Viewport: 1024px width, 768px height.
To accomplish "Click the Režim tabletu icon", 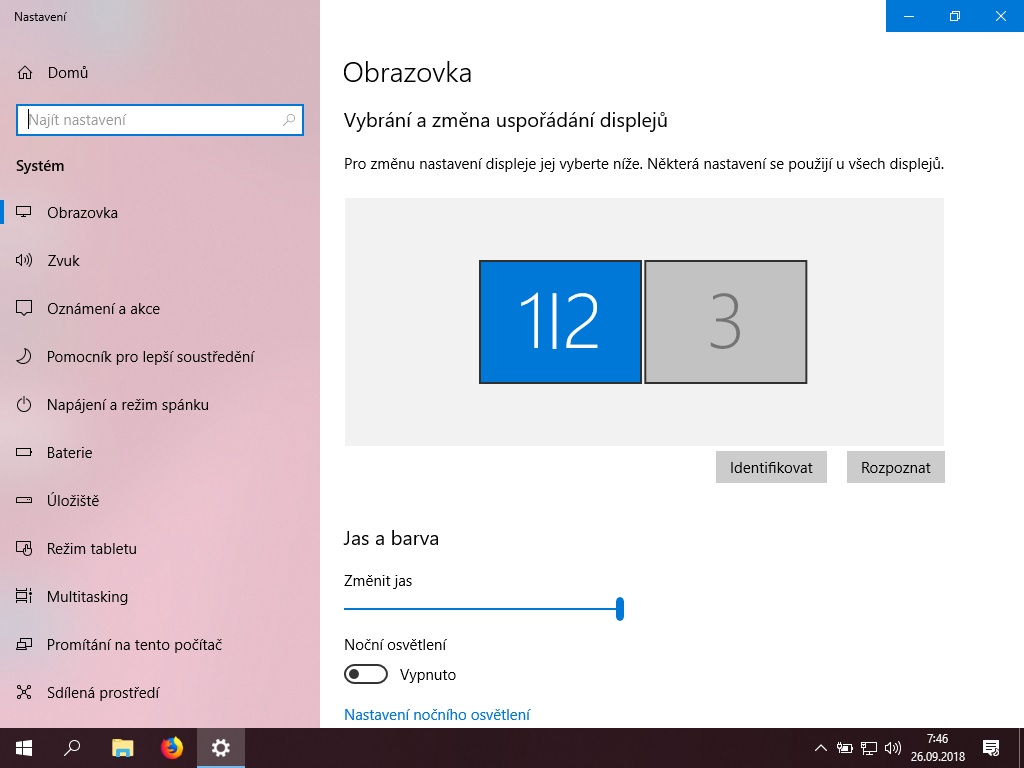I will tap(25, 549).
